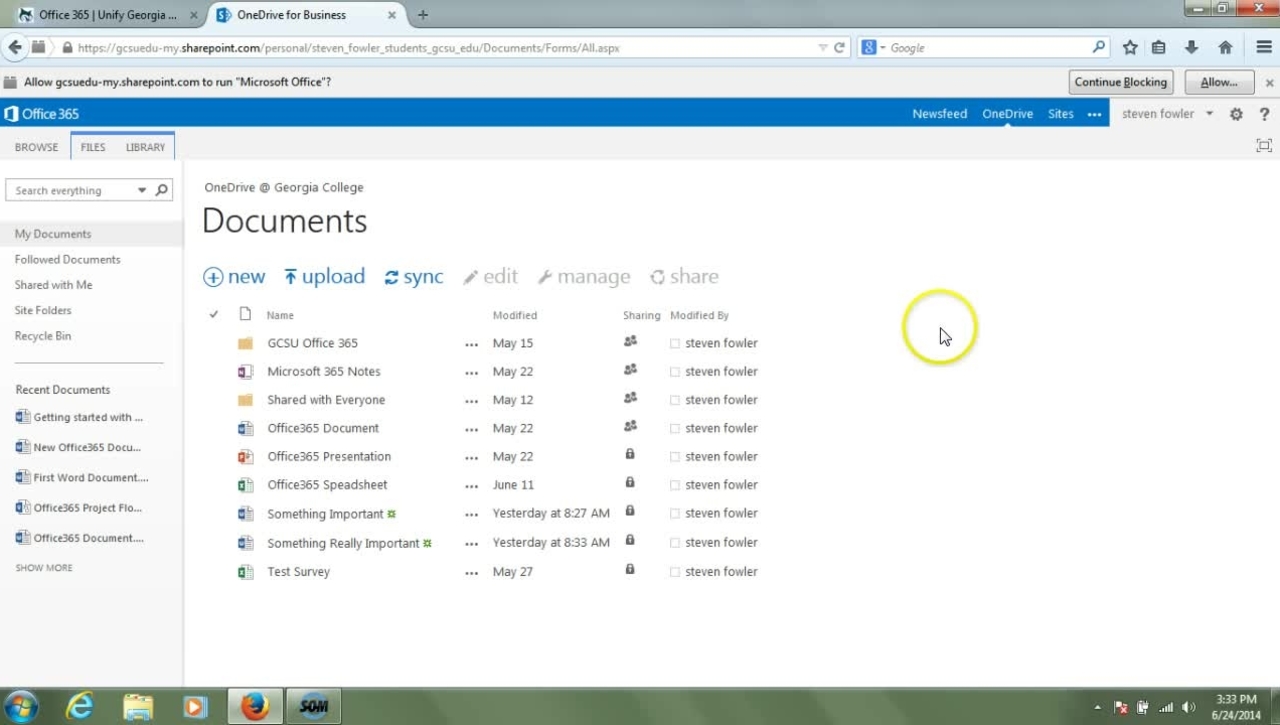Image resolution: width=1280 pixels, height=725 pixels.
Task: Click sharing people icon for GCSU Office 365
Action: [x=630, y=341]
